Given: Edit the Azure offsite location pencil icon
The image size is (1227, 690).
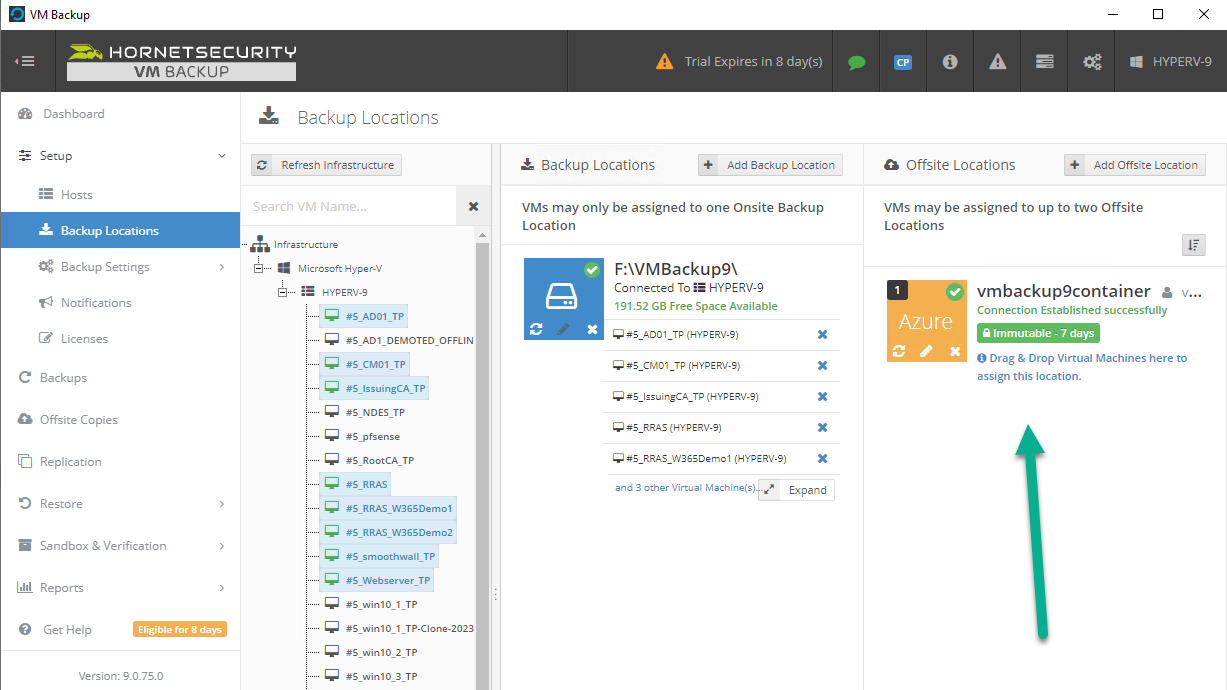Looking at the screenshot, I should point(926,351).
